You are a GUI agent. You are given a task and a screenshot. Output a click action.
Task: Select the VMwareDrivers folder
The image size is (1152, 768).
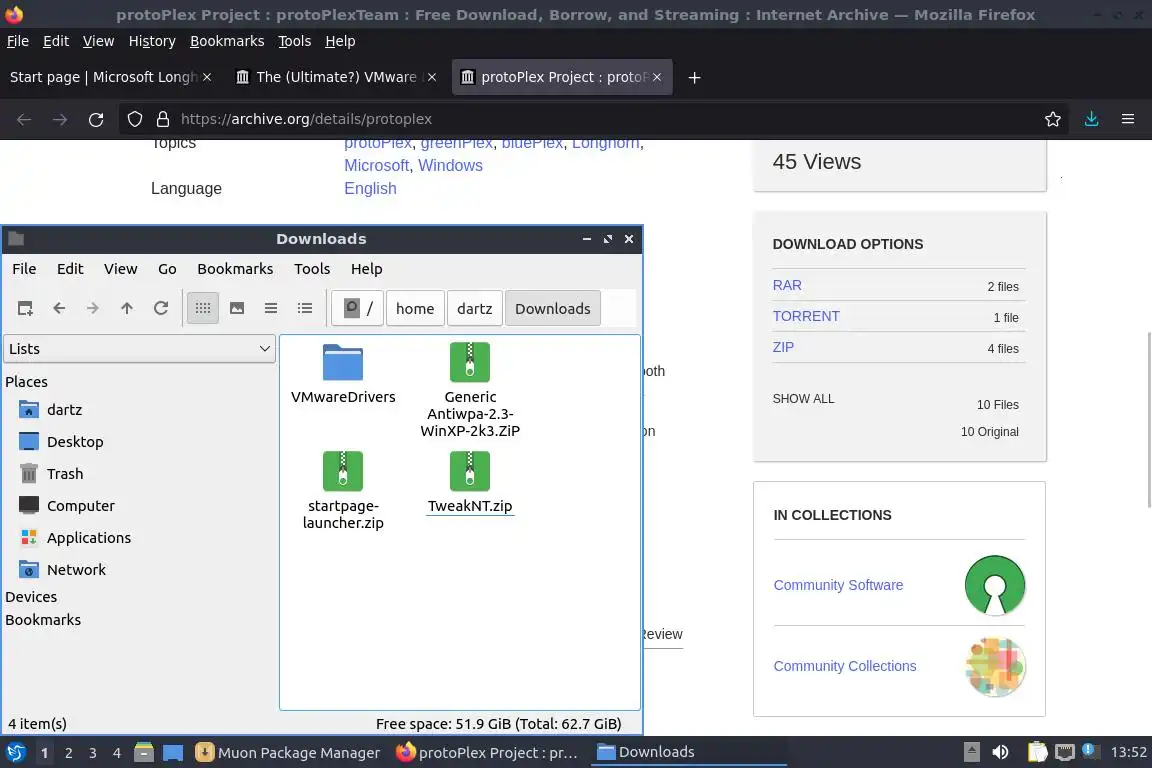343,374
